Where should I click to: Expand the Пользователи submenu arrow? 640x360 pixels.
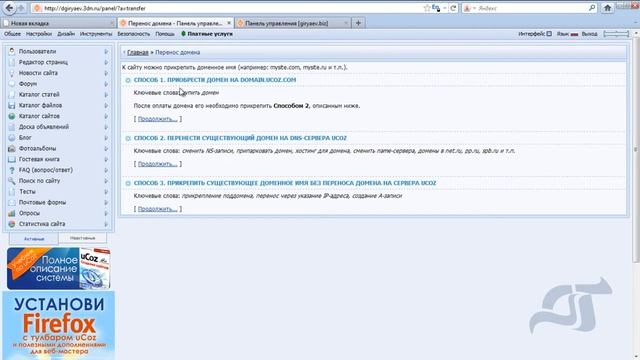[x=106, y=51]
